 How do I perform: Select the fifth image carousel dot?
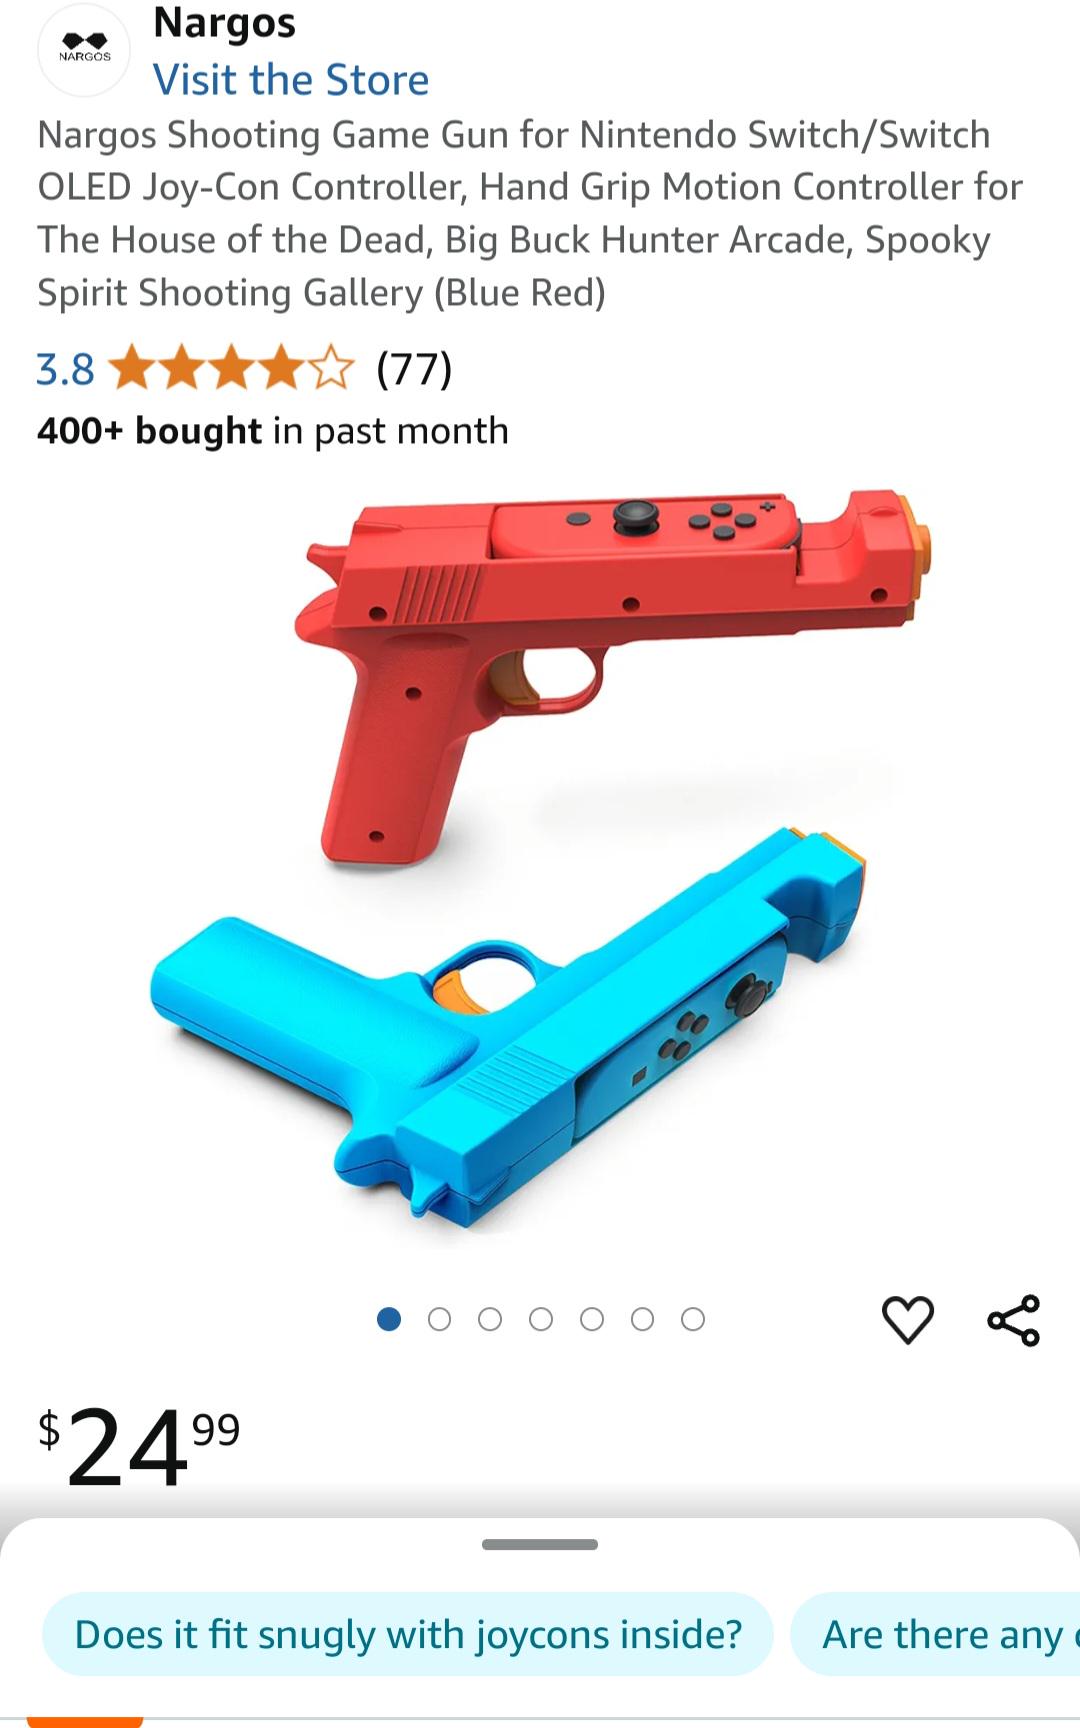coord(592,1319)
